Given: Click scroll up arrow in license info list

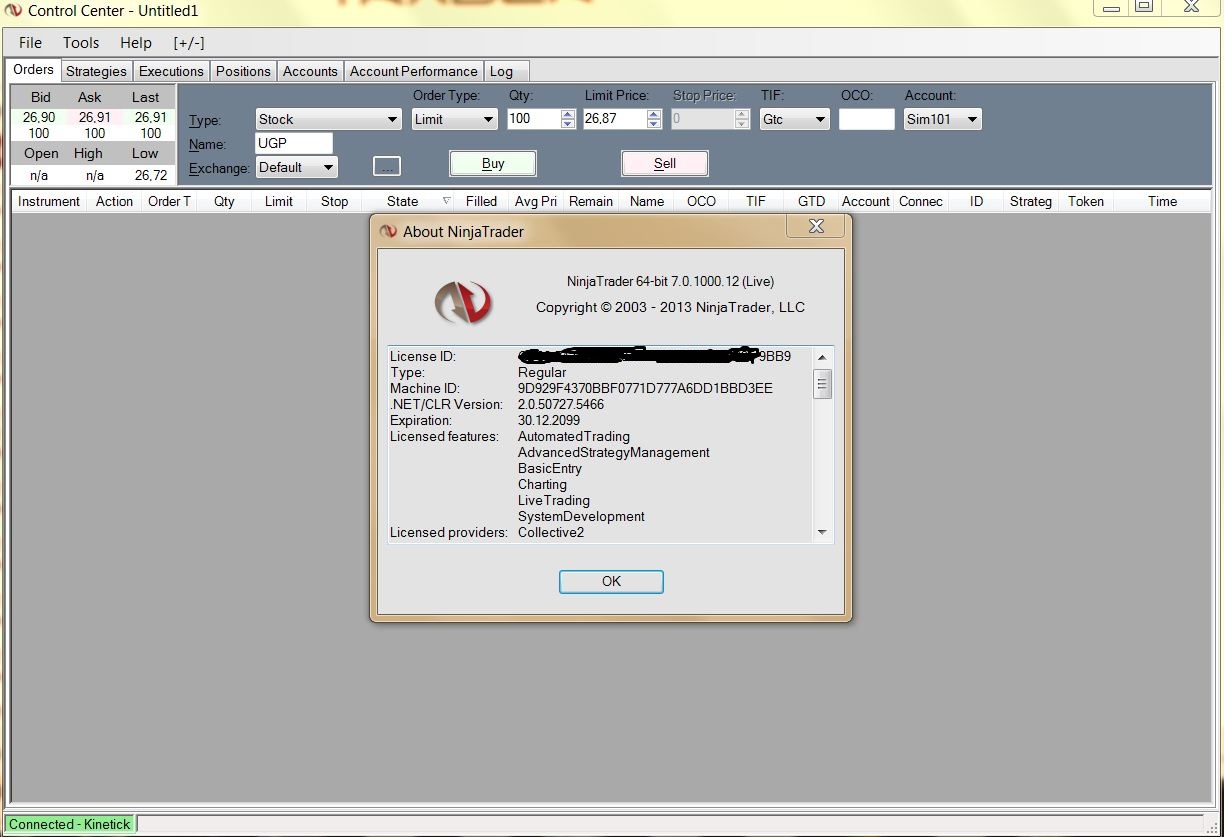Looking at the screenshot, I should [x=822, y=357].
